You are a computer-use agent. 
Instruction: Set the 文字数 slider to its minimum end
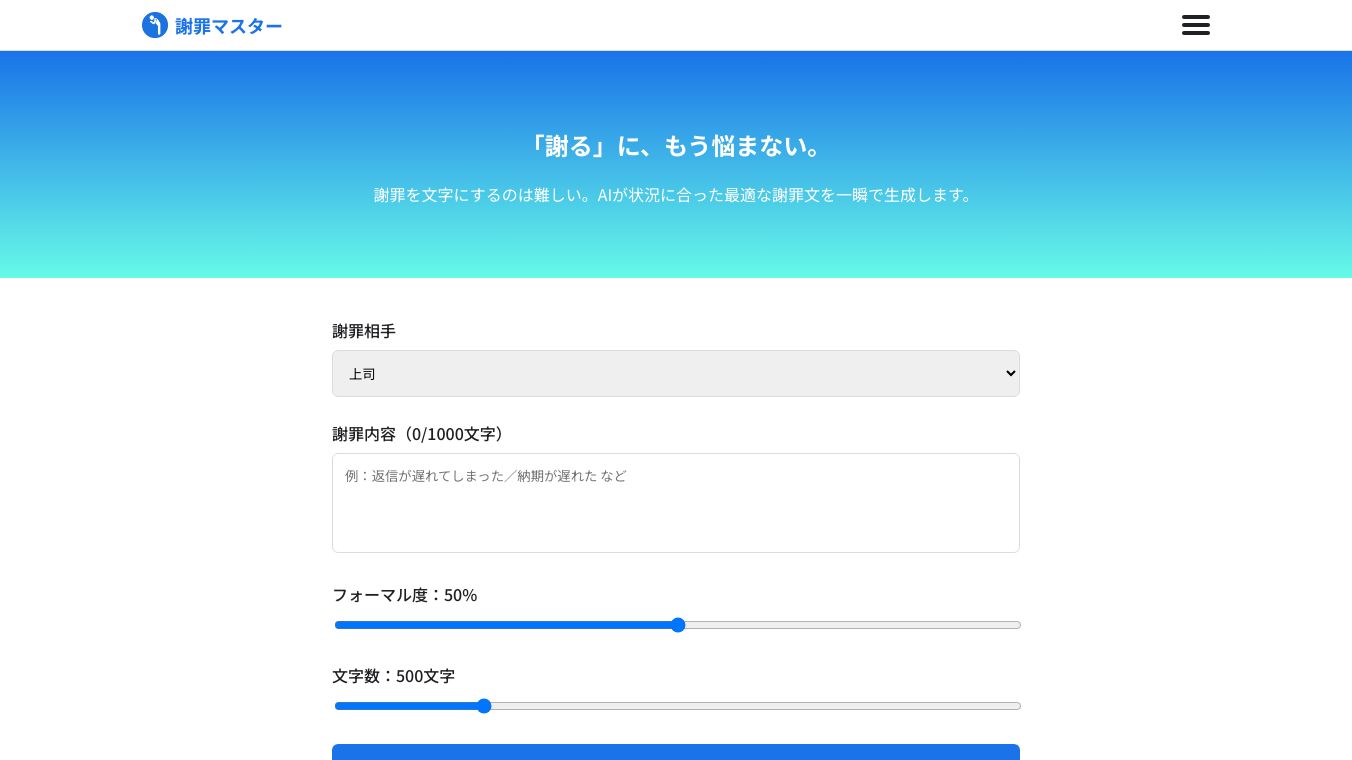tap(337, 706)
